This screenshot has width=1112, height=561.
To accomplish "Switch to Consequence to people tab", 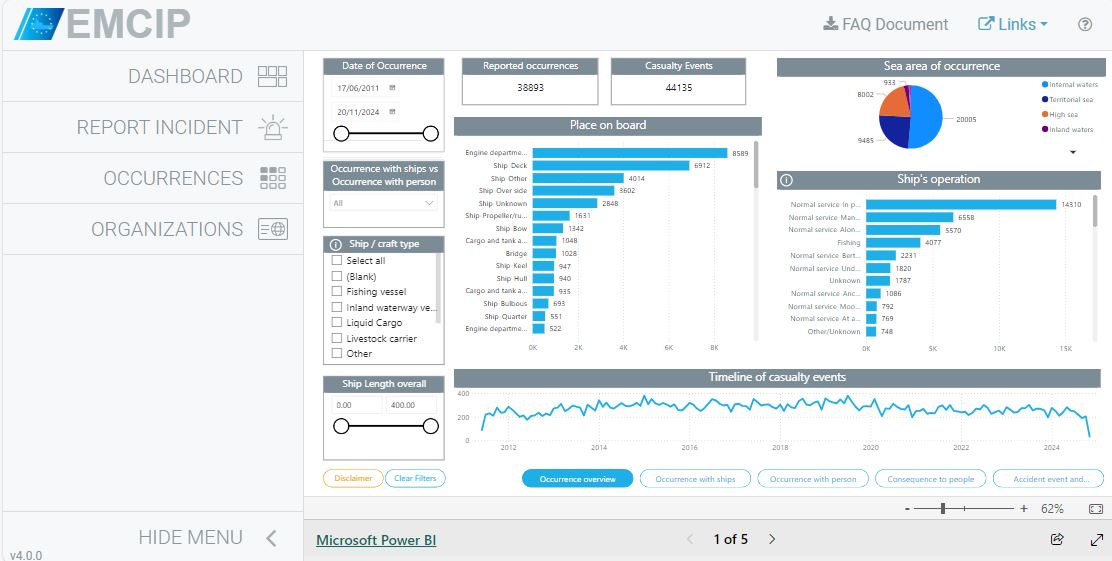I will pos(930,479).
